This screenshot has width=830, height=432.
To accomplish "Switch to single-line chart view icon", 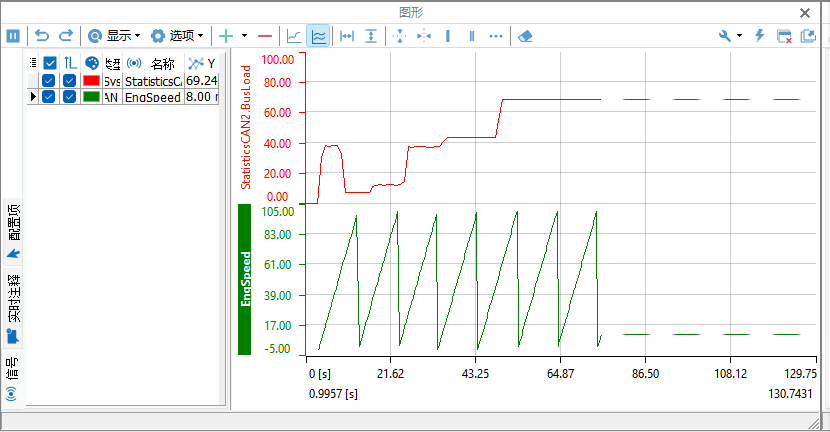I will tap(293, 35).
